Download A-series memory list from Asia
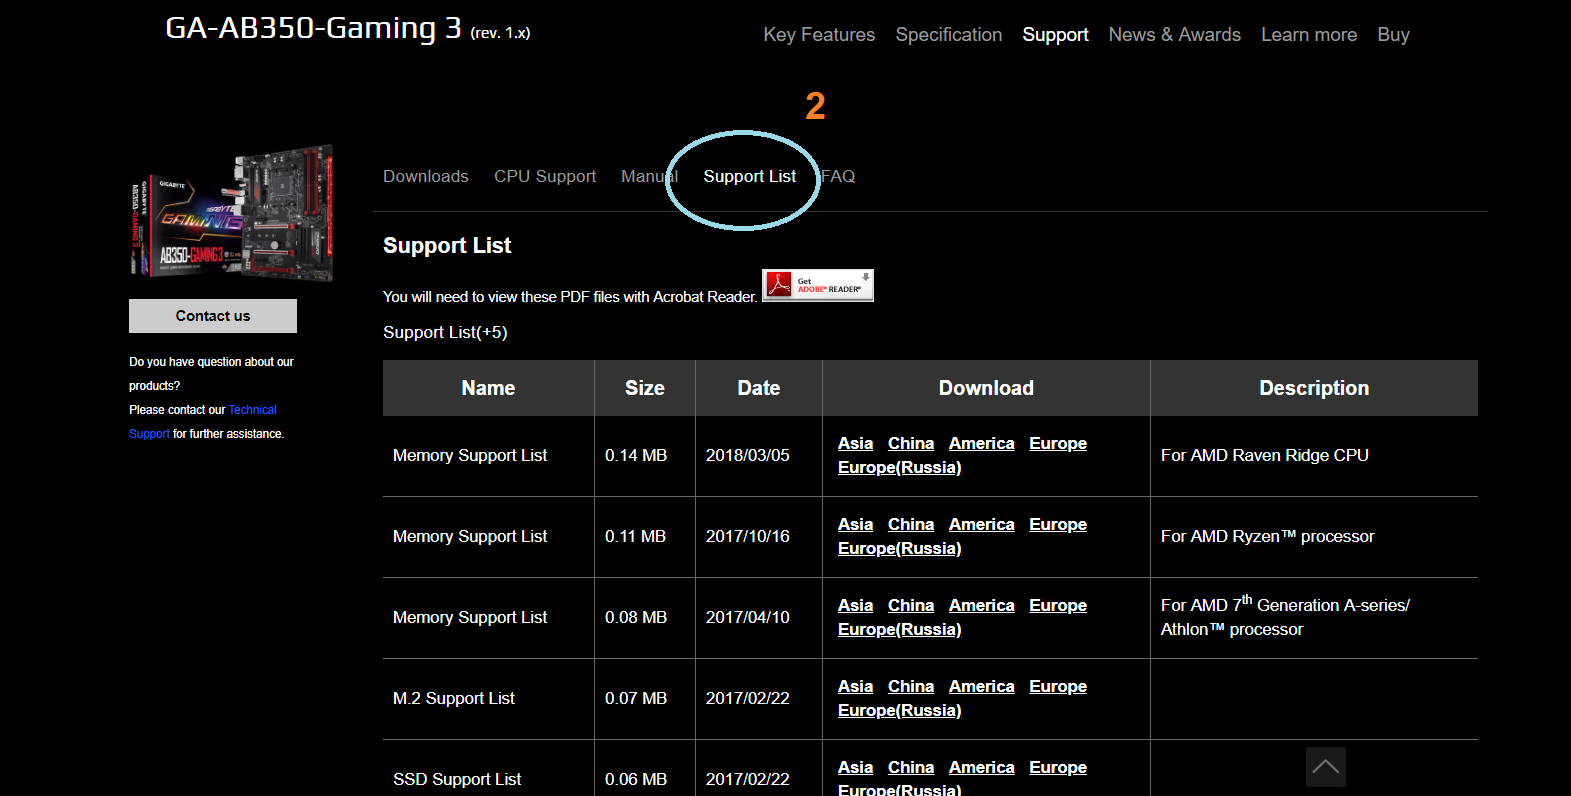Screen dimensions: 1571x796 pos(855,605)
